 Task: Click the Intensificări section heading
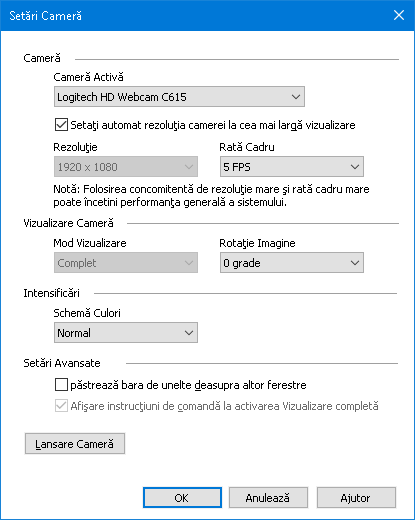51,293
